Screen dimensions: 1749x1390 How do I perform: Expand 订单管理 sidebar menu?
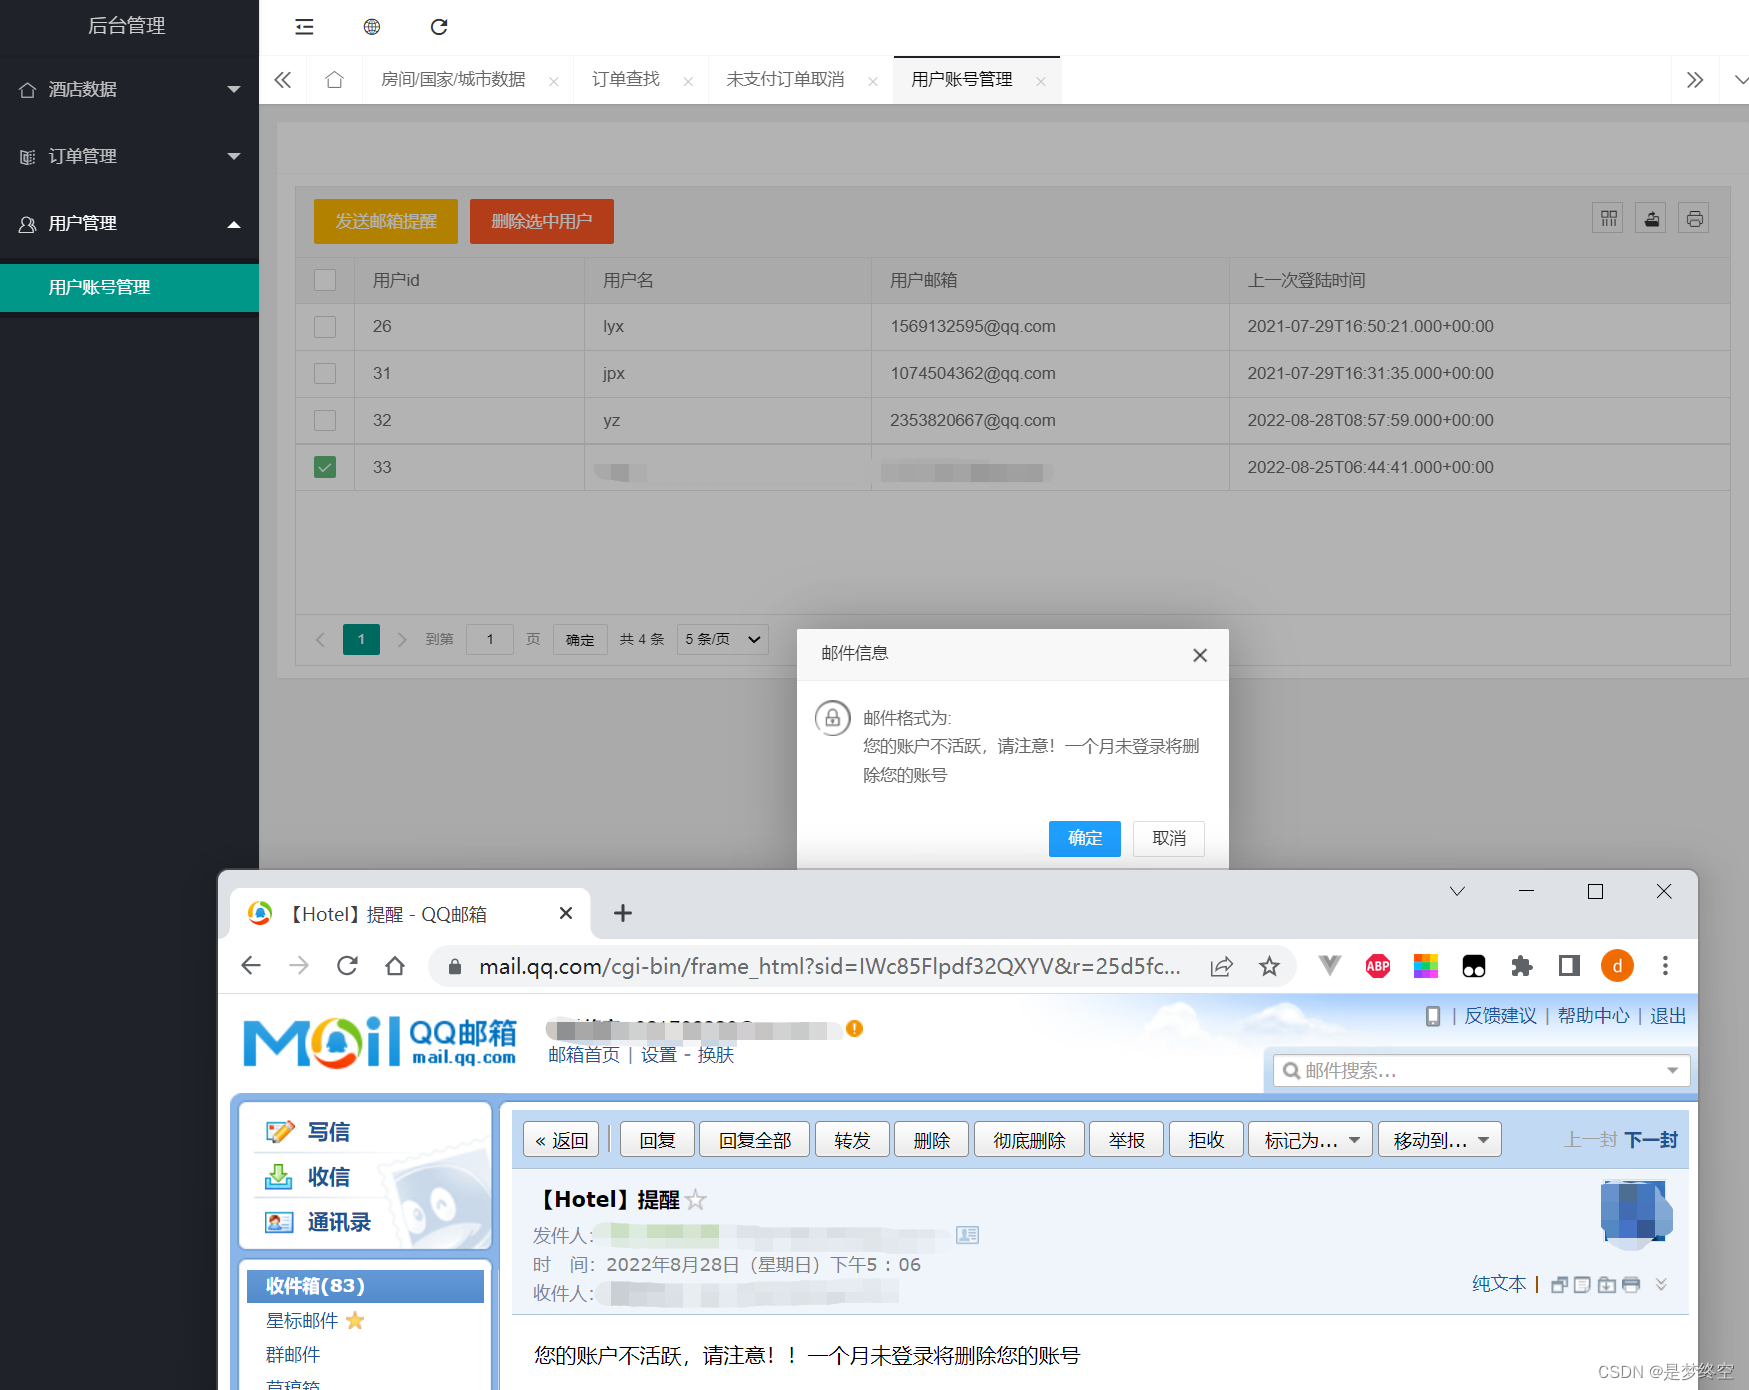coord(129,156)
